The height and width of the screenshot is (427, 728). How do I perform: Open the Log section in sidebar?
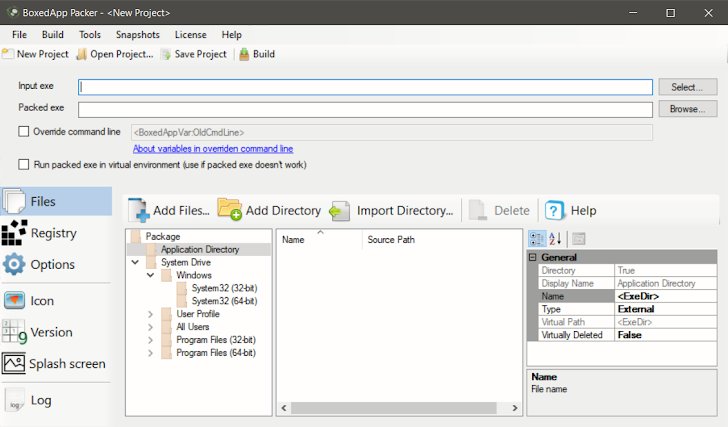(x=56, y=400)
